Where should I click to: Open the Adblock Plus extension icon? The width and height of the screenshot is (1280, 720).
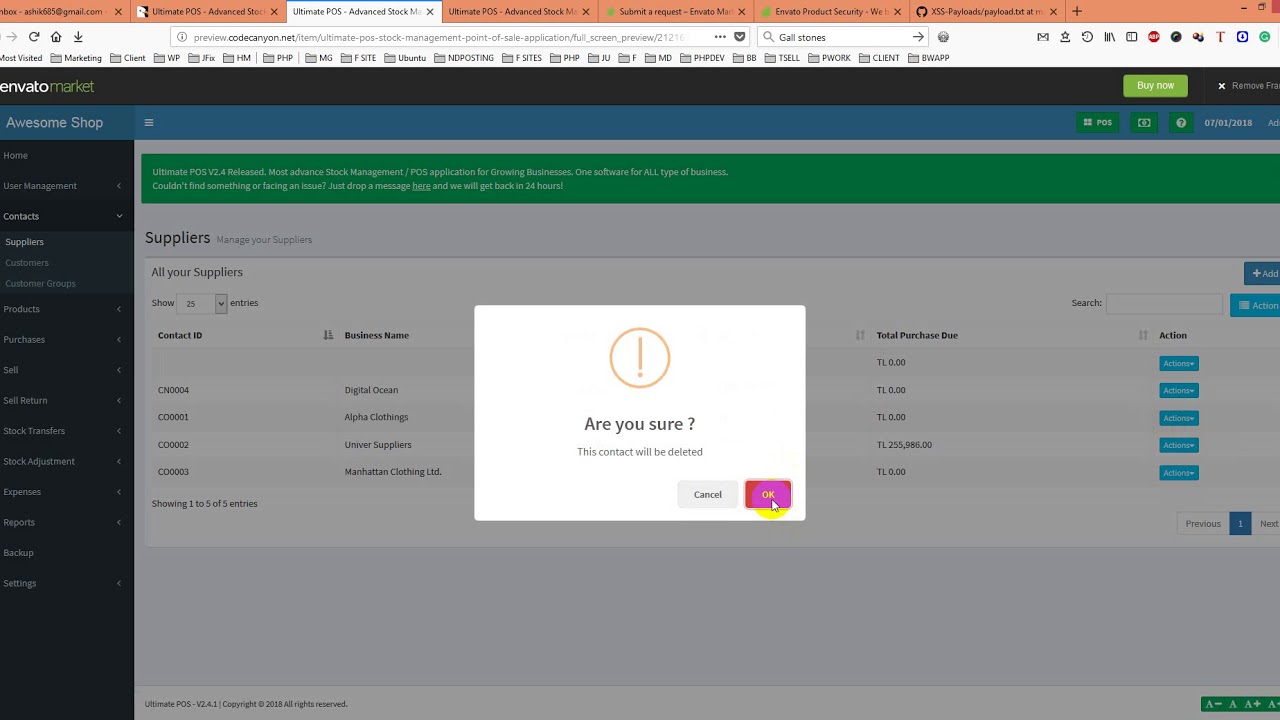(x=1153, y=37)
